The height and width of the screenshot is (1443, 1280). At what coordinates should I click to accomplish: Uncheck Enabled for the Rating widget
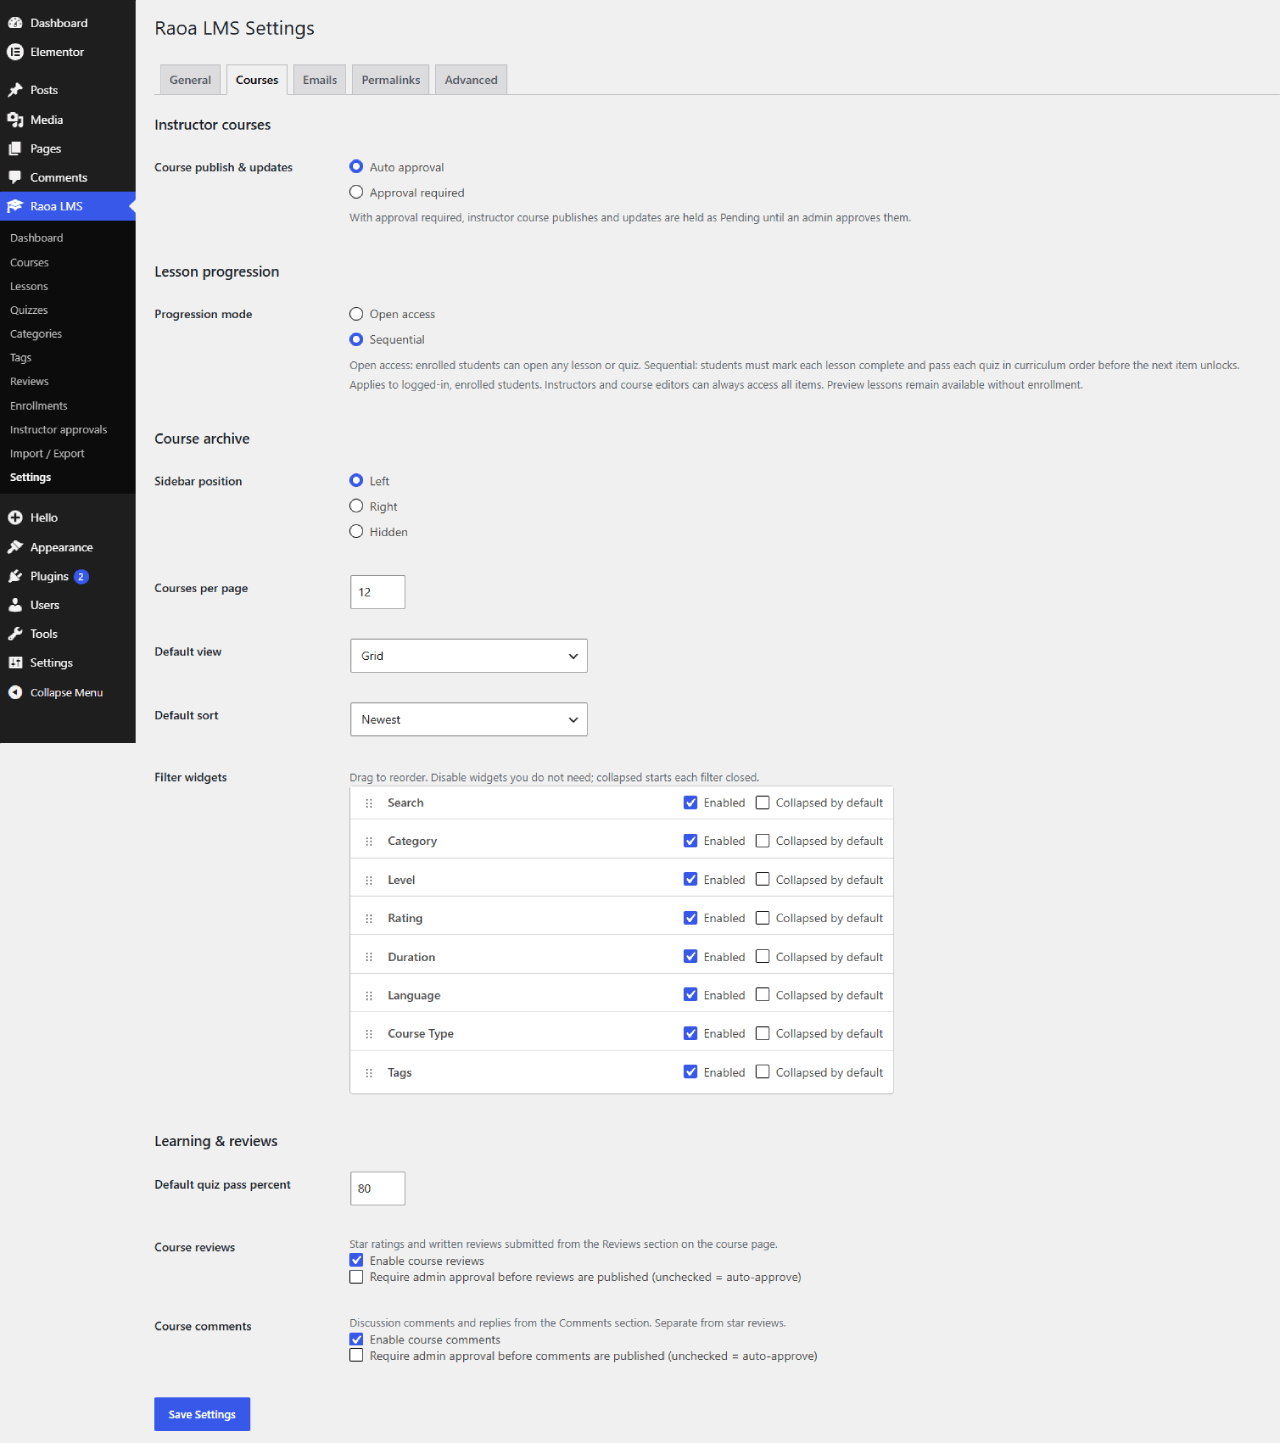(690, 918)
